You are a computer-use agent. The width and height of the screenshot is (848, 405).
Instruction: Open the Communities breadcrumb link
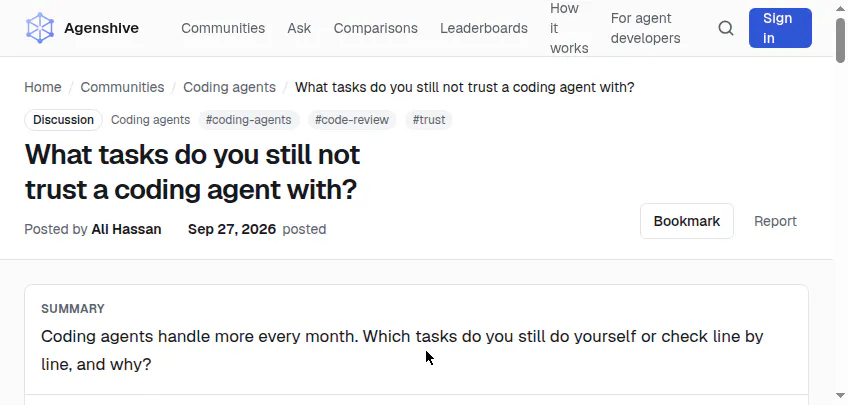point(122,87)
